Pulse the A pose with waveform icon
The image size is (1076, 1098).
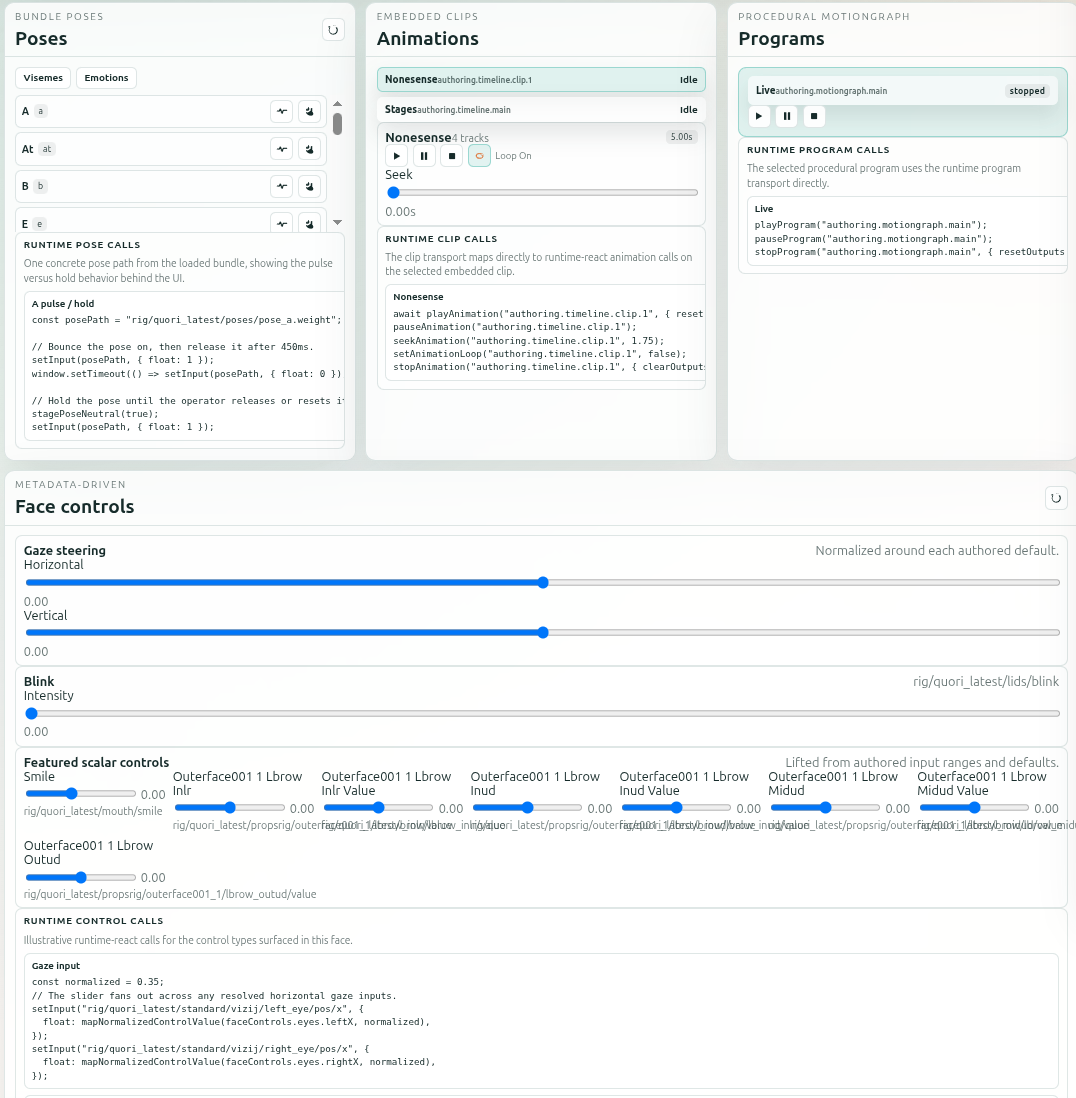(x=282, y=112)
